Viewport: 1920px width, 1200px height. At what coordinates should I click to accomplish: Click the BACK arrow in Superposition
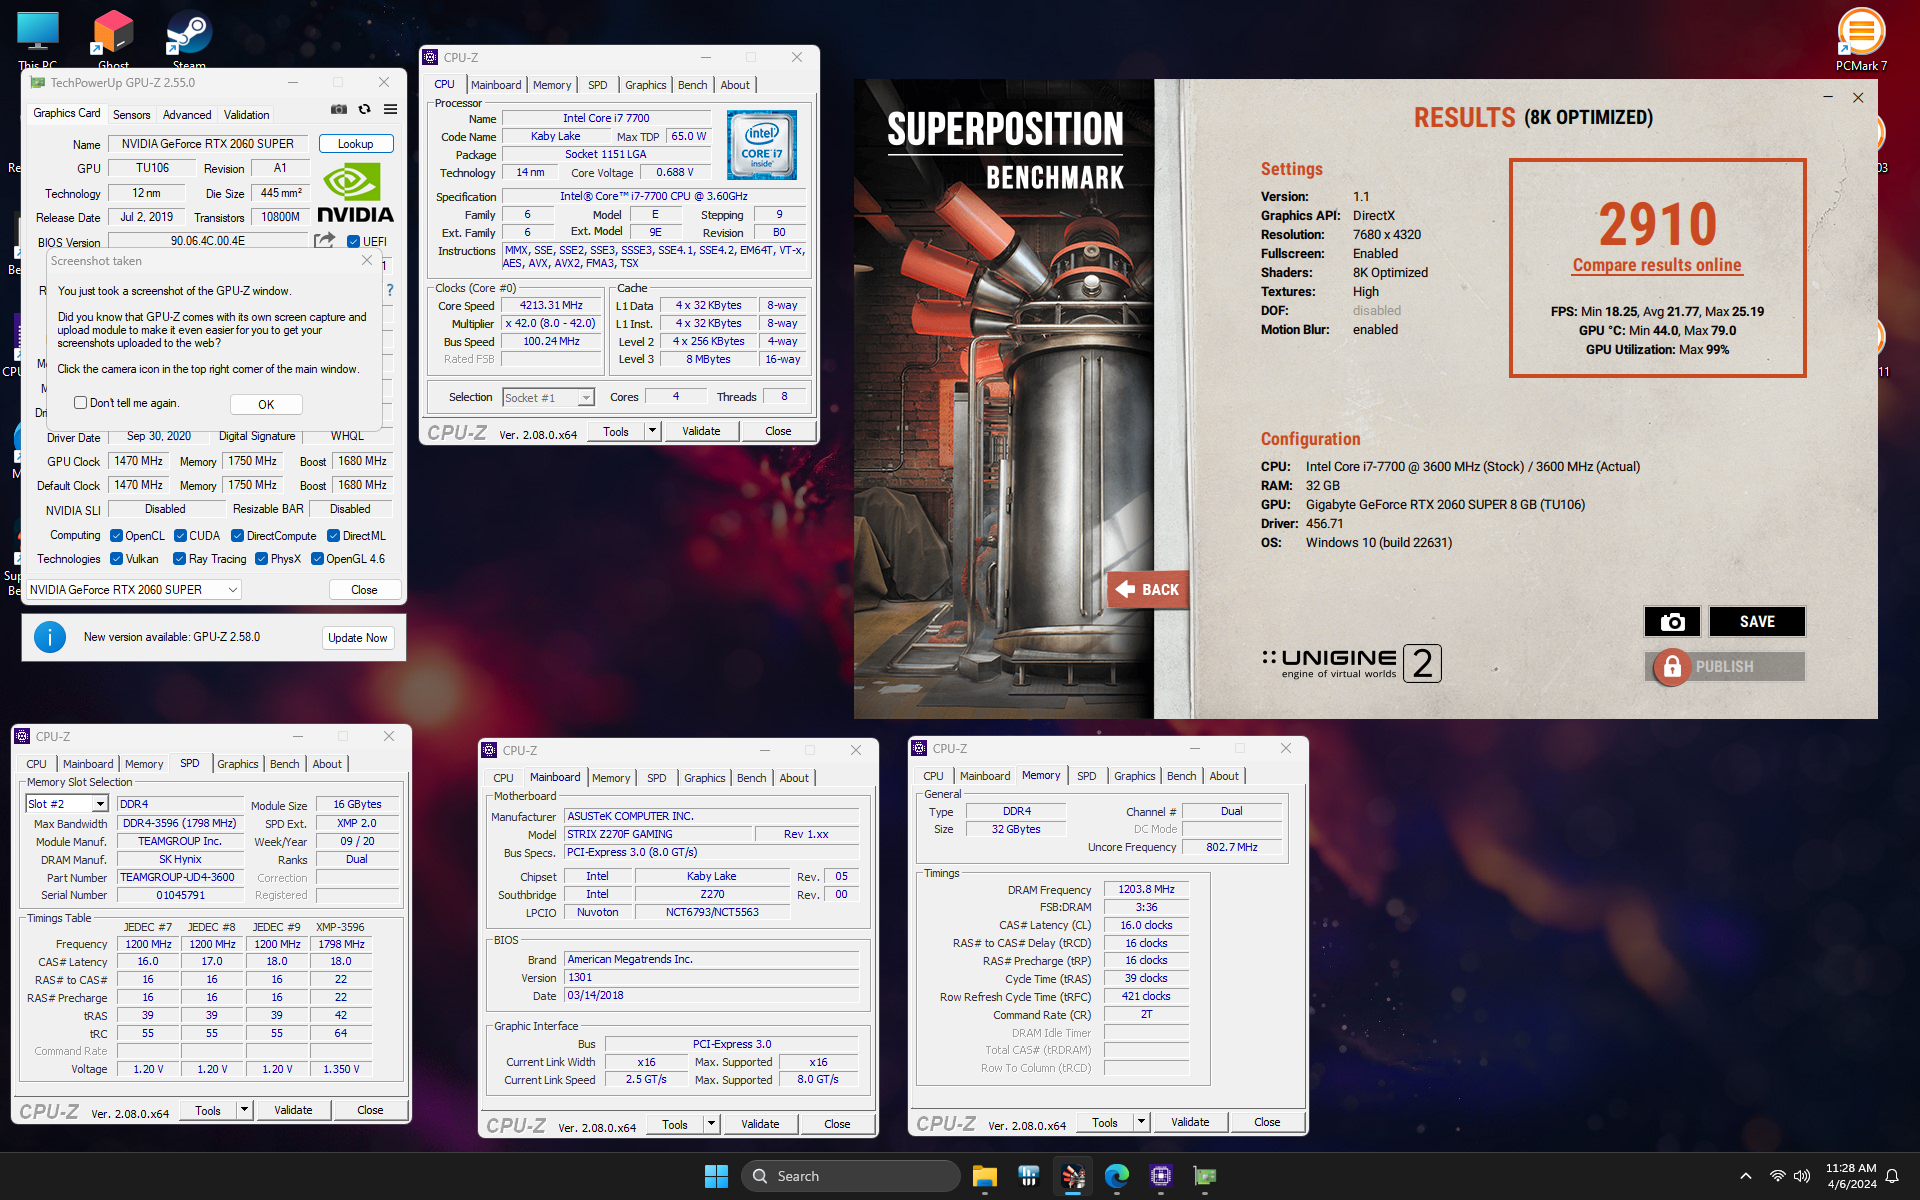[x=1147, y=589]
